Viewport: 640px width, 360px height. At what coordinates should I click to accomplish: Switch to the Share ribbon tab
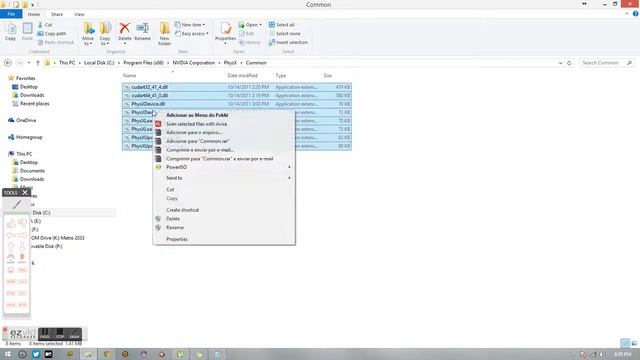(x=57, y=14)
